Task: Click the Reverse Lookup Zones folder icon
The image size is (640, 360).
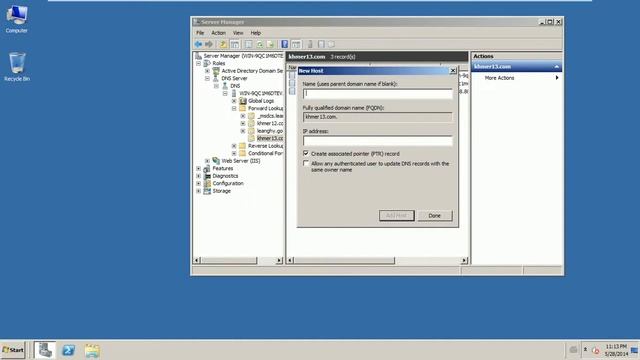Action: (x=243, y=146)
